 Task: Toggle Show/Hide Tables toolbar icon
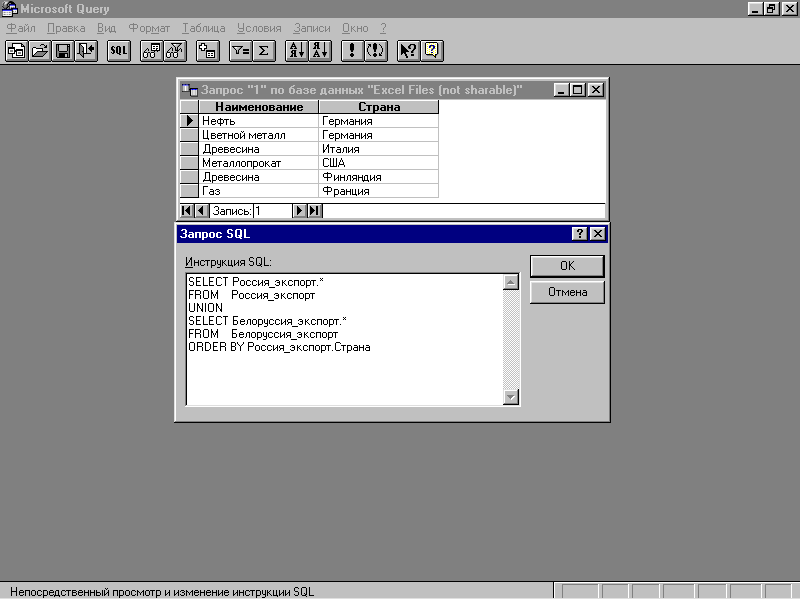point(152,51)
